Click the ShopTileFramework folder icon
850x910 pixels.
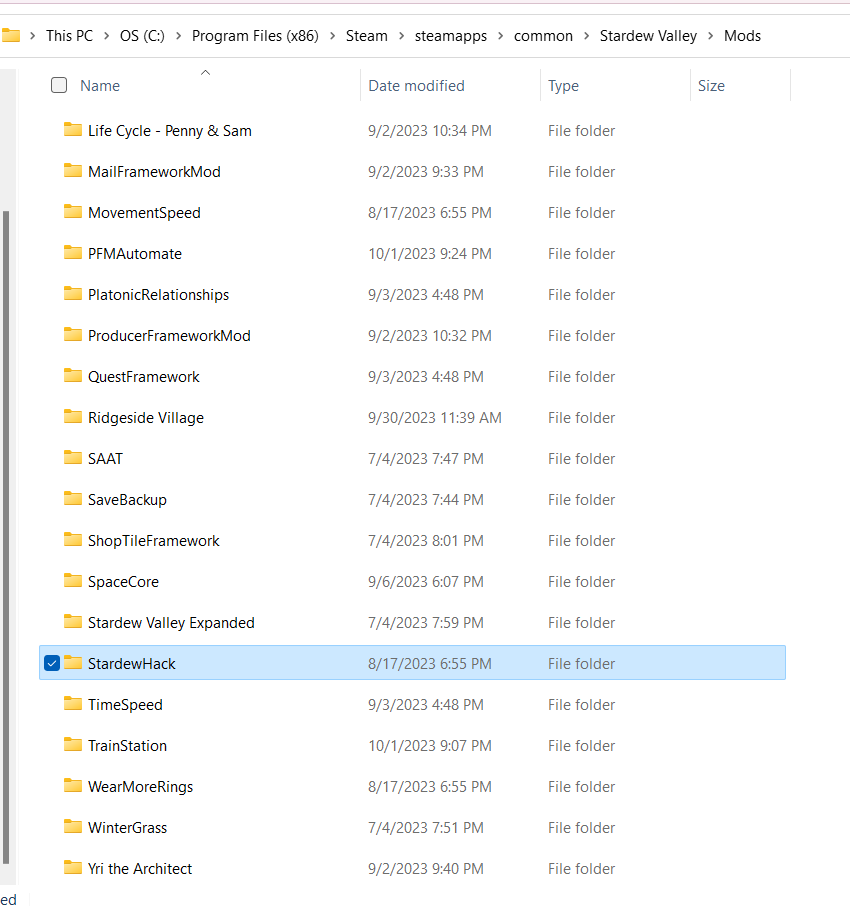[73, 540]
